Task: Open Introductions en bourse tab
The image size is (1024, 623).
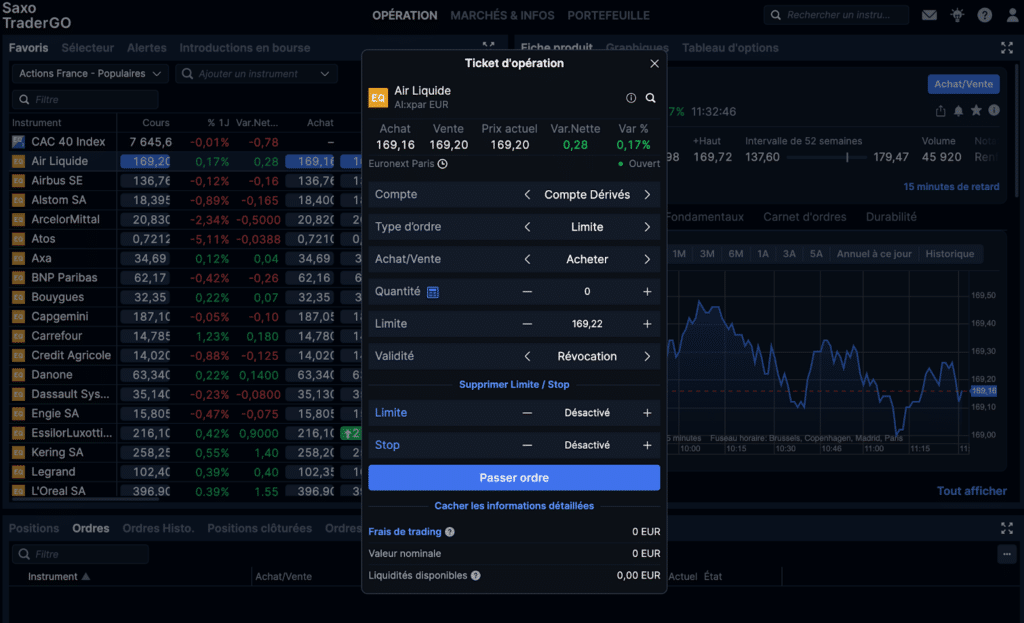Action: pos(245,48)
